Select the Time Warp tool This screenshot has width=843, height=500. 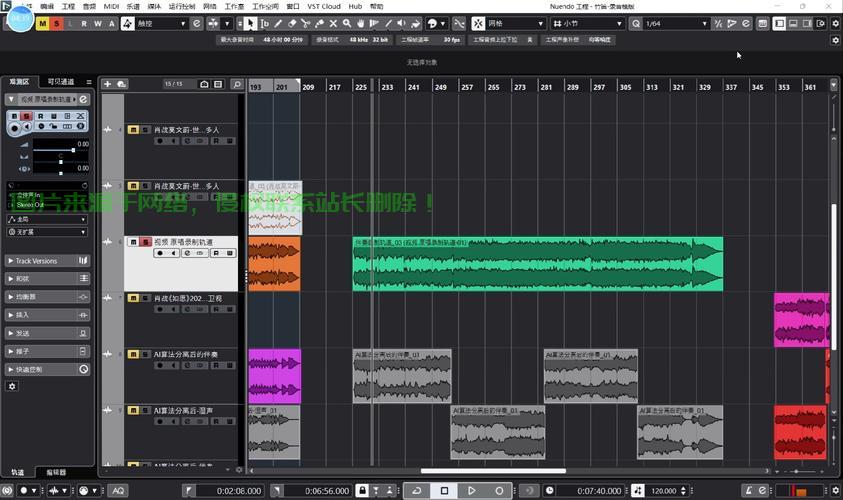click(375, 24)
